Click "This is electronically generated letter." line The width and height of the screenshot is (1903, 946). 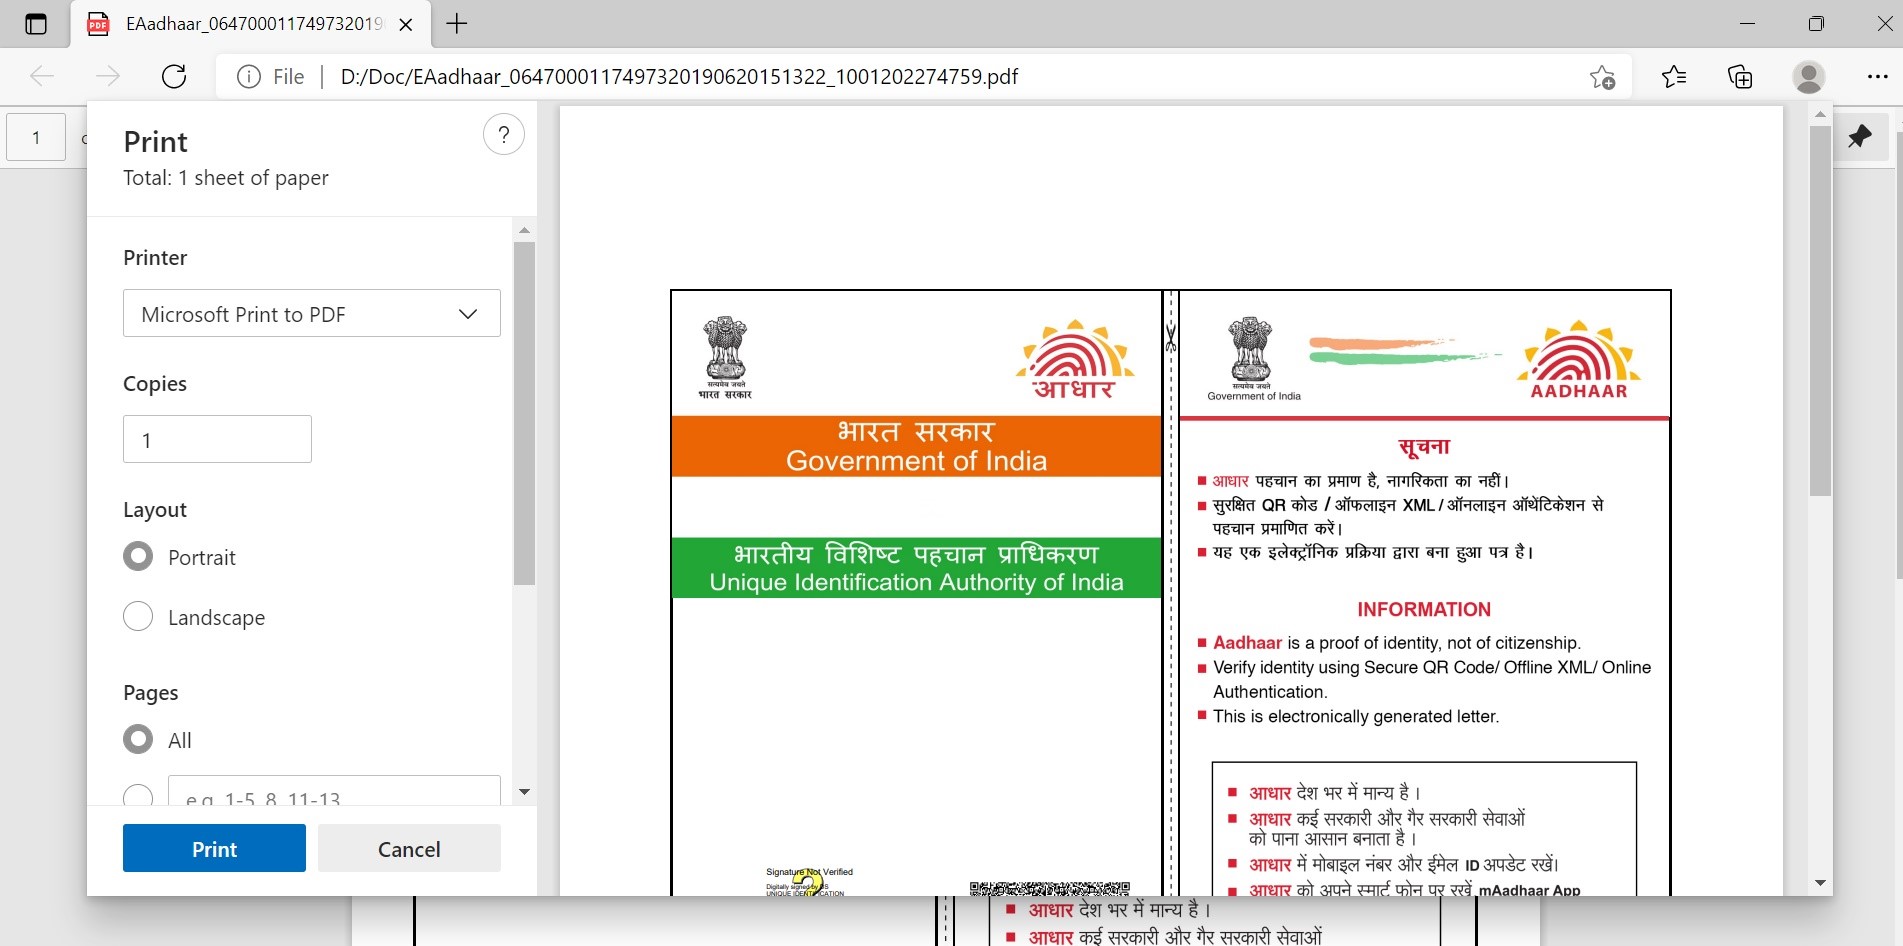(1356, 716)
